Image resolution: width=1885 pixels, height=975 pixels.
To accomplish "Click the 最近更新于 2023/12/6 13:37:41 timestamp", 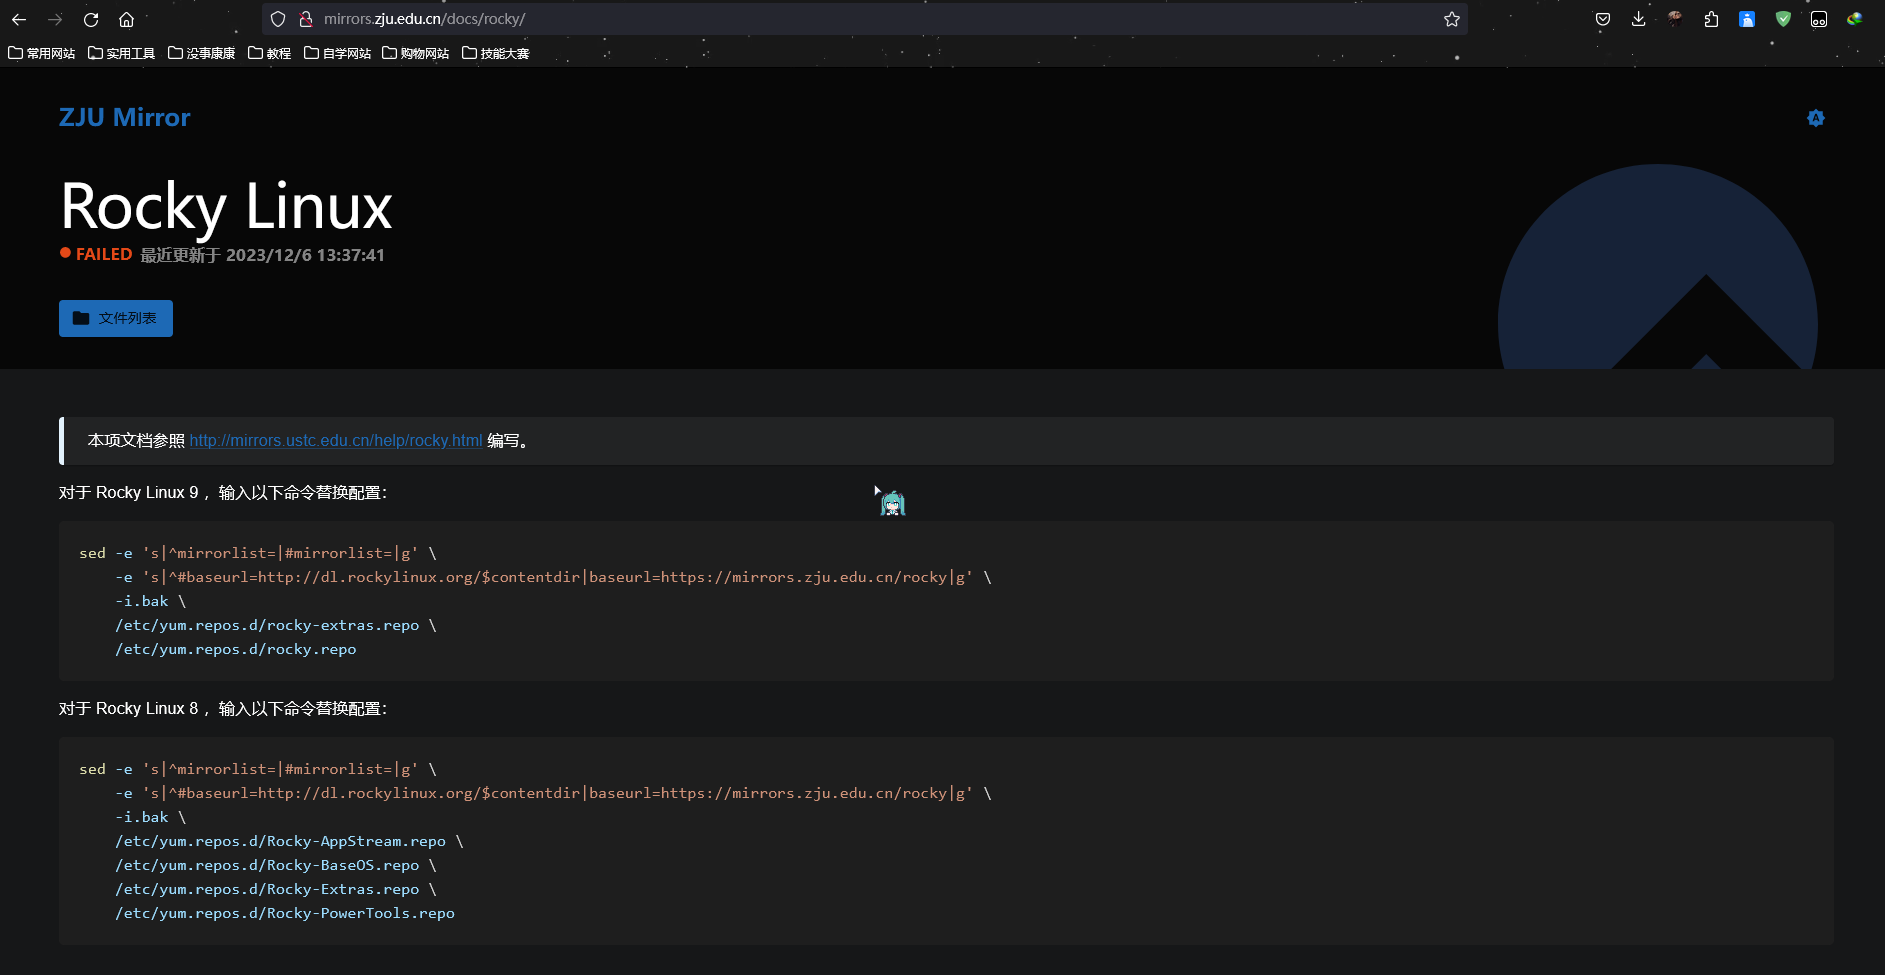I will click(x=262, y=255).
